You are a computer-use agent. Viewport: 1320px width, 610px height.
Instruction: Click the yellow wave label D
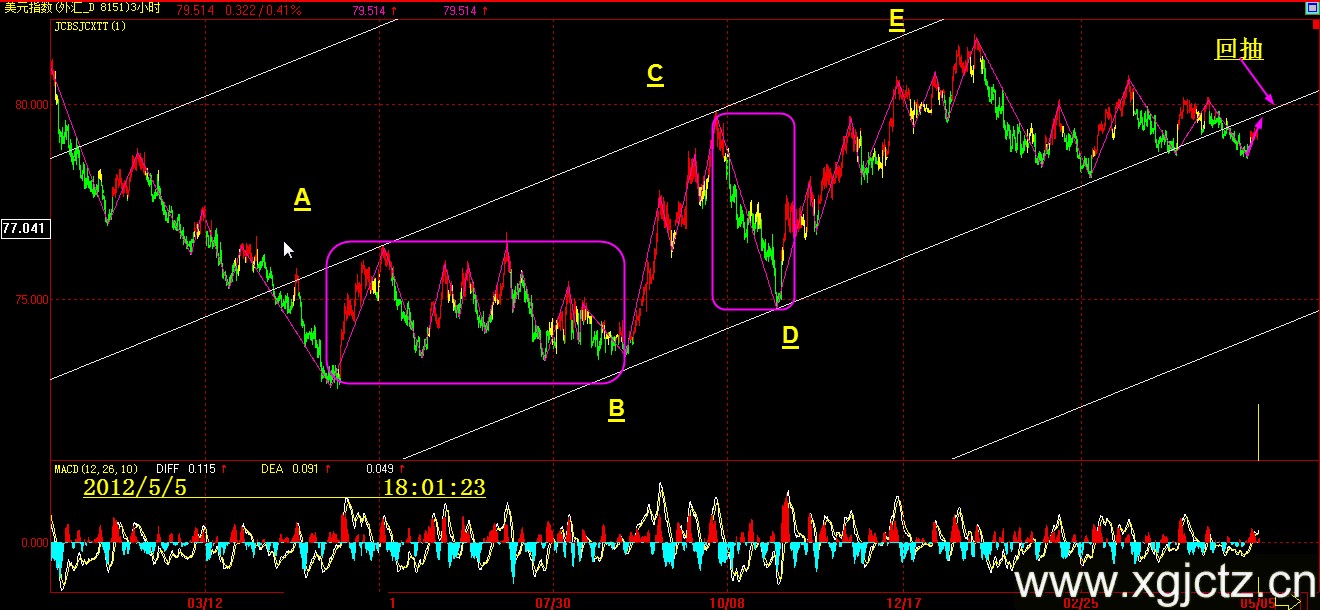(x=790, y=337)
